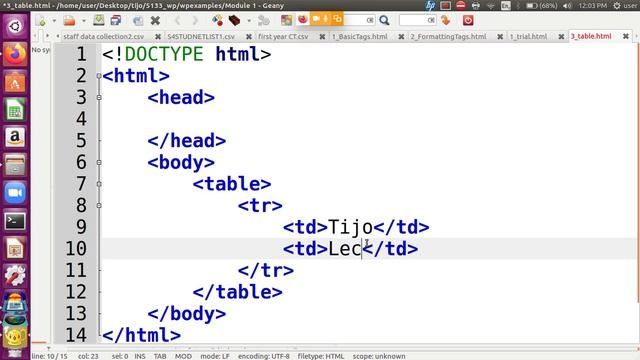The height and width of the screenshot is (360, 640).
Task: Collapse the table fold marker on line 7
Action: click(x=99, y=184)
